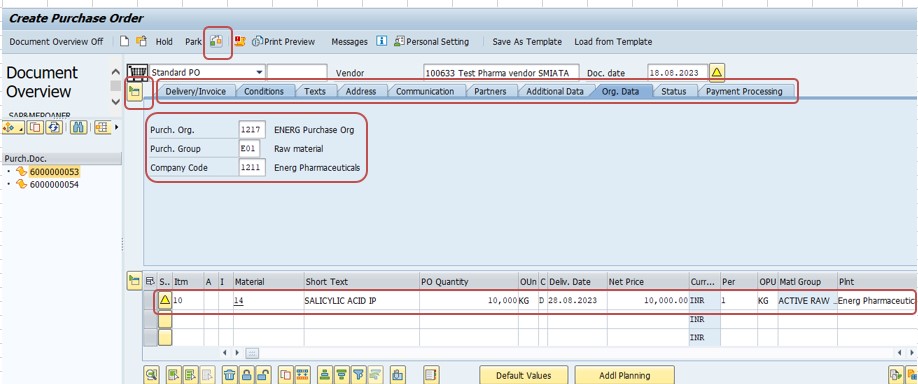918x384 pixels.
Task: Click material number 14 in item row
Action: click(239, 300)
